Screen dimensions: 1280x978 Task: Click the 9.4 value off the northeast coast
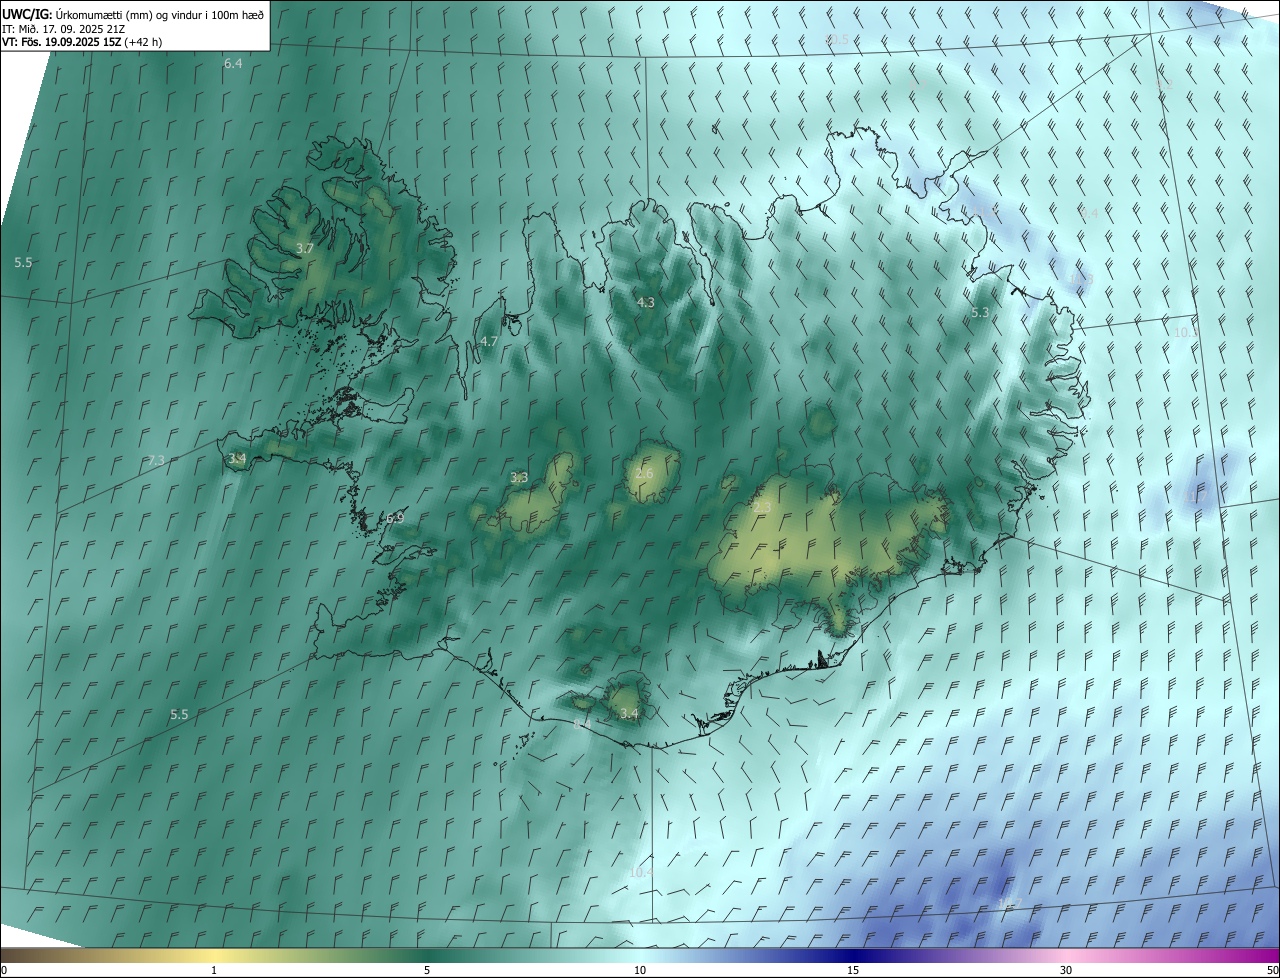coord(1089,213)
